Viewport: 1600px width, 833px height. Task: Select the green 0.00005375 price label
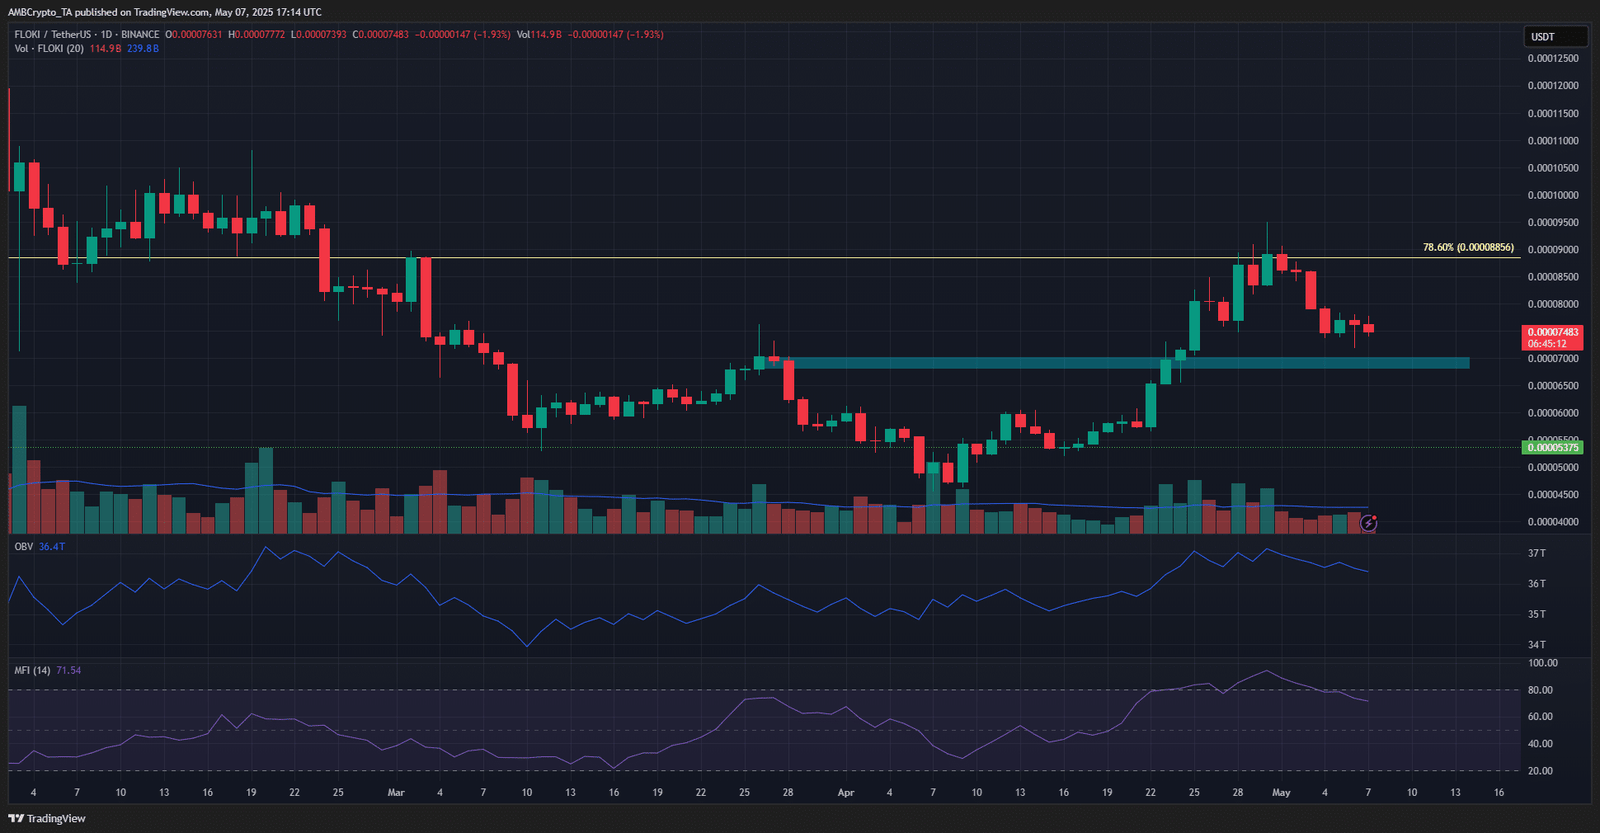point(1552,447)
